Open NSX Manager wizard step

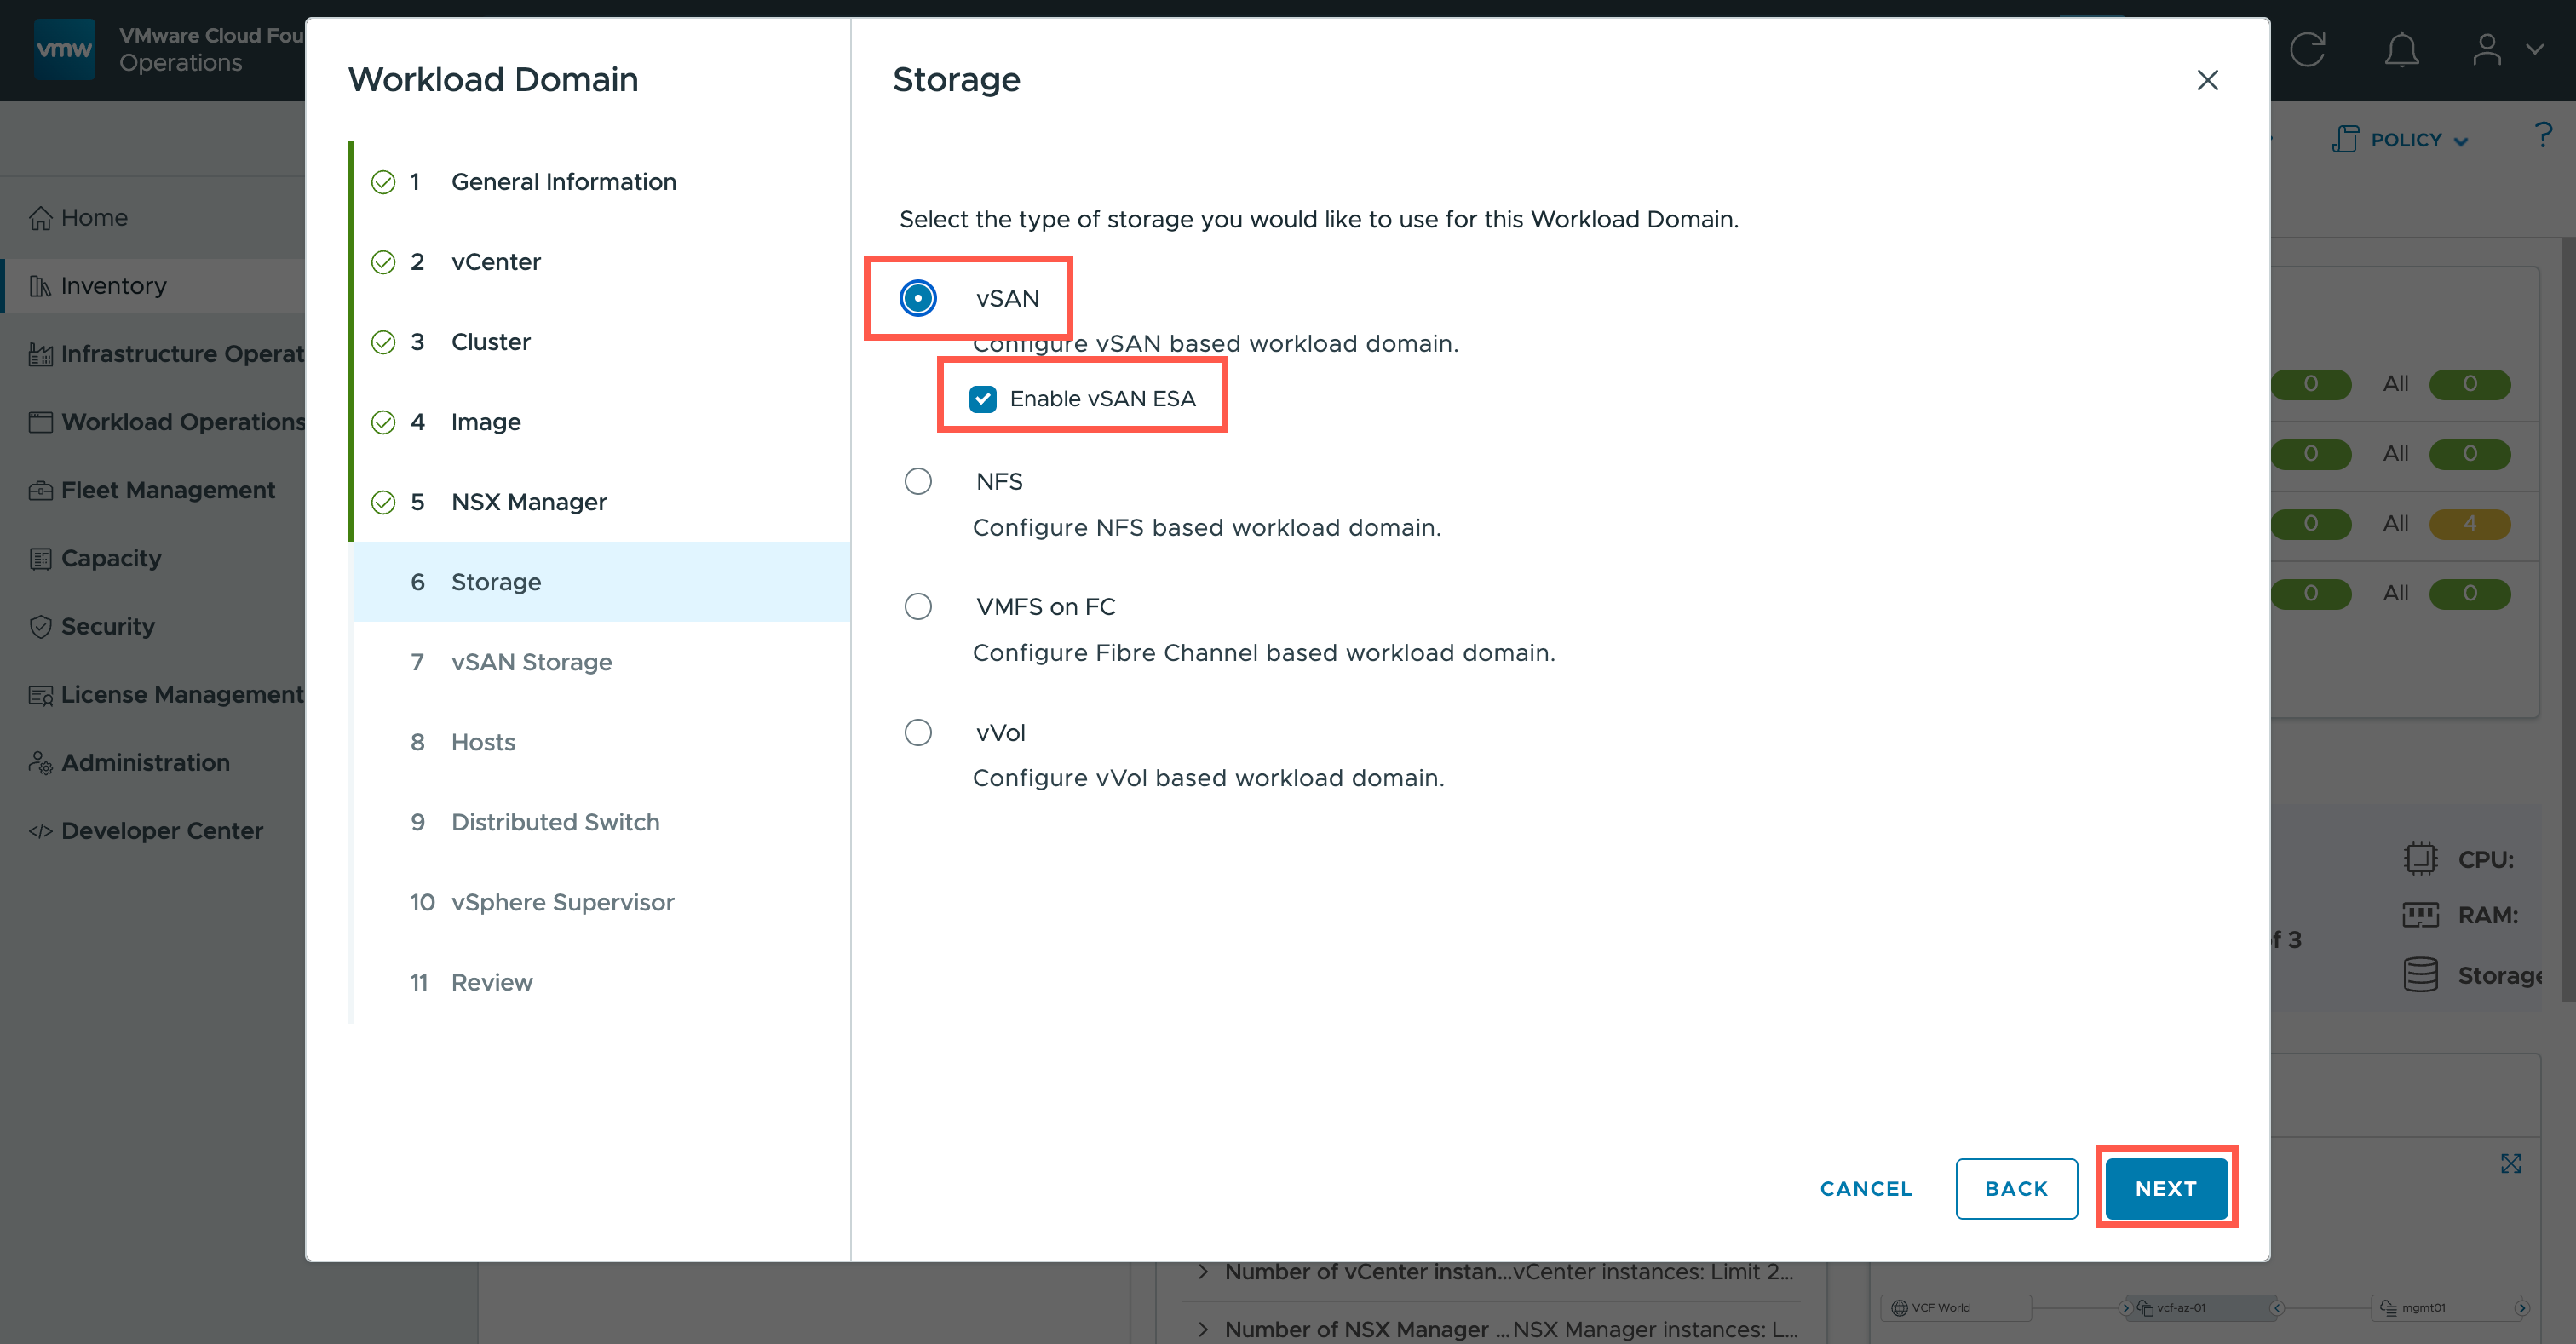[x=528, y=502]
